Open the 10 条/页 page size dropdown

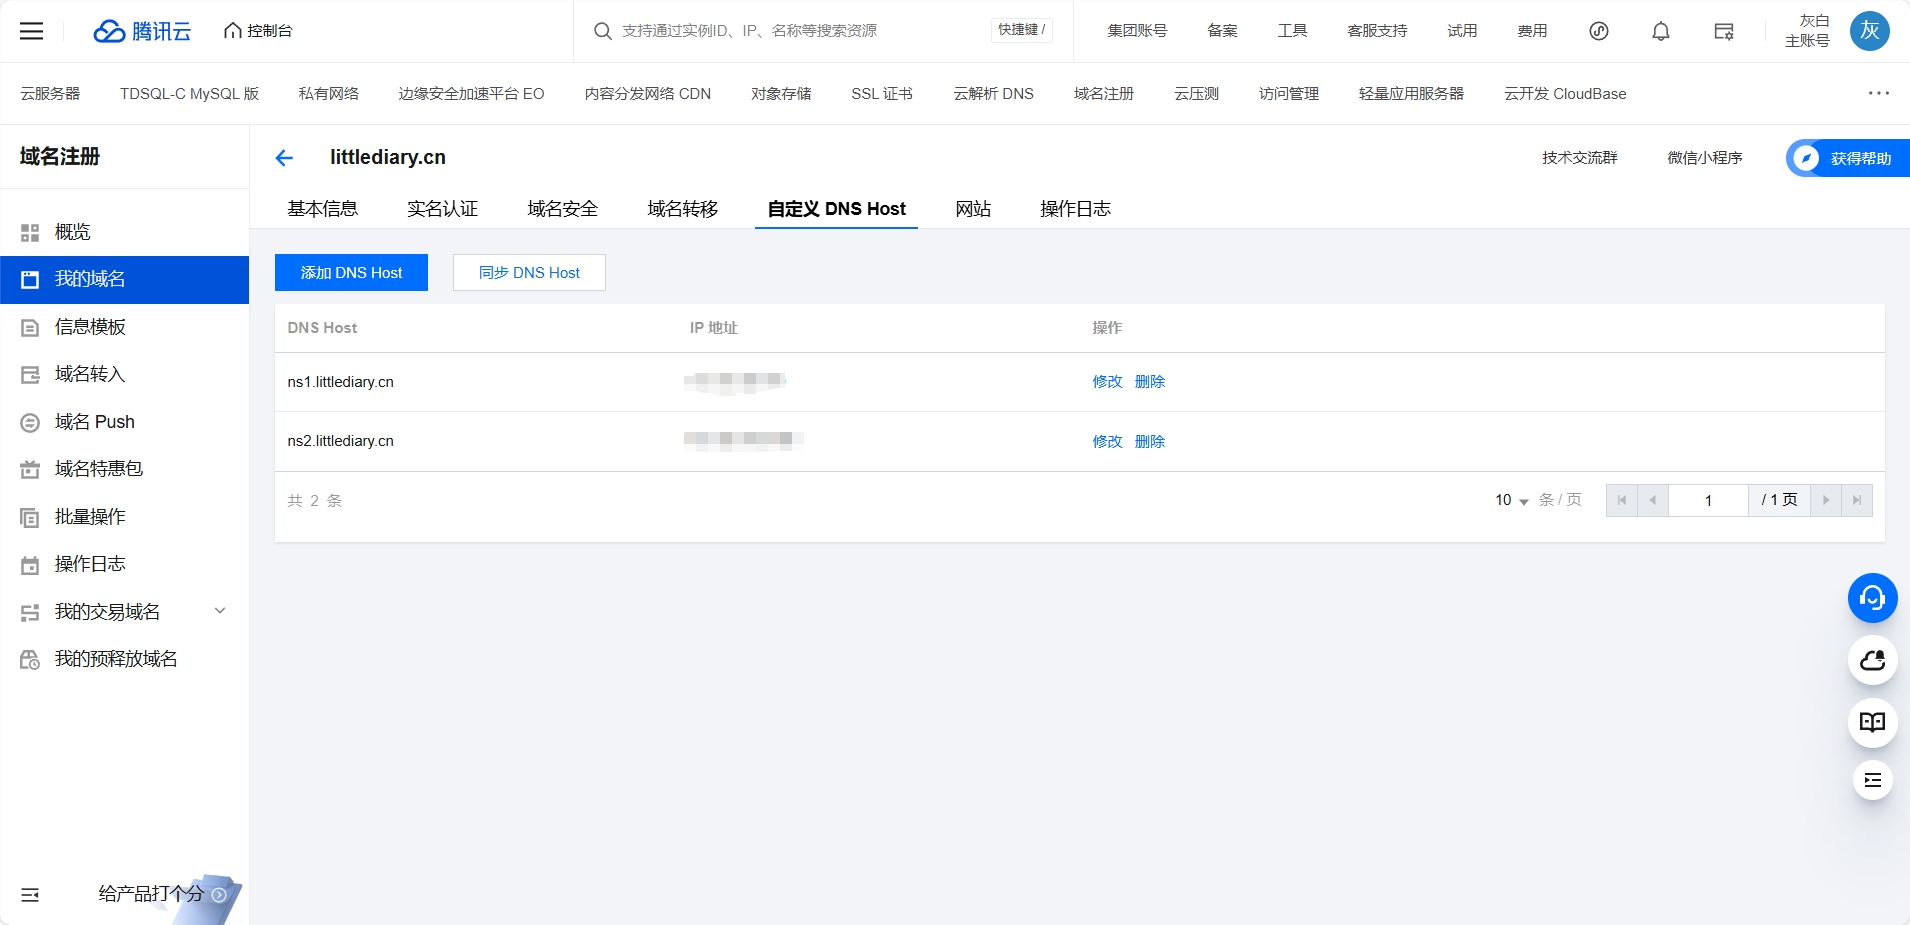1511,500
